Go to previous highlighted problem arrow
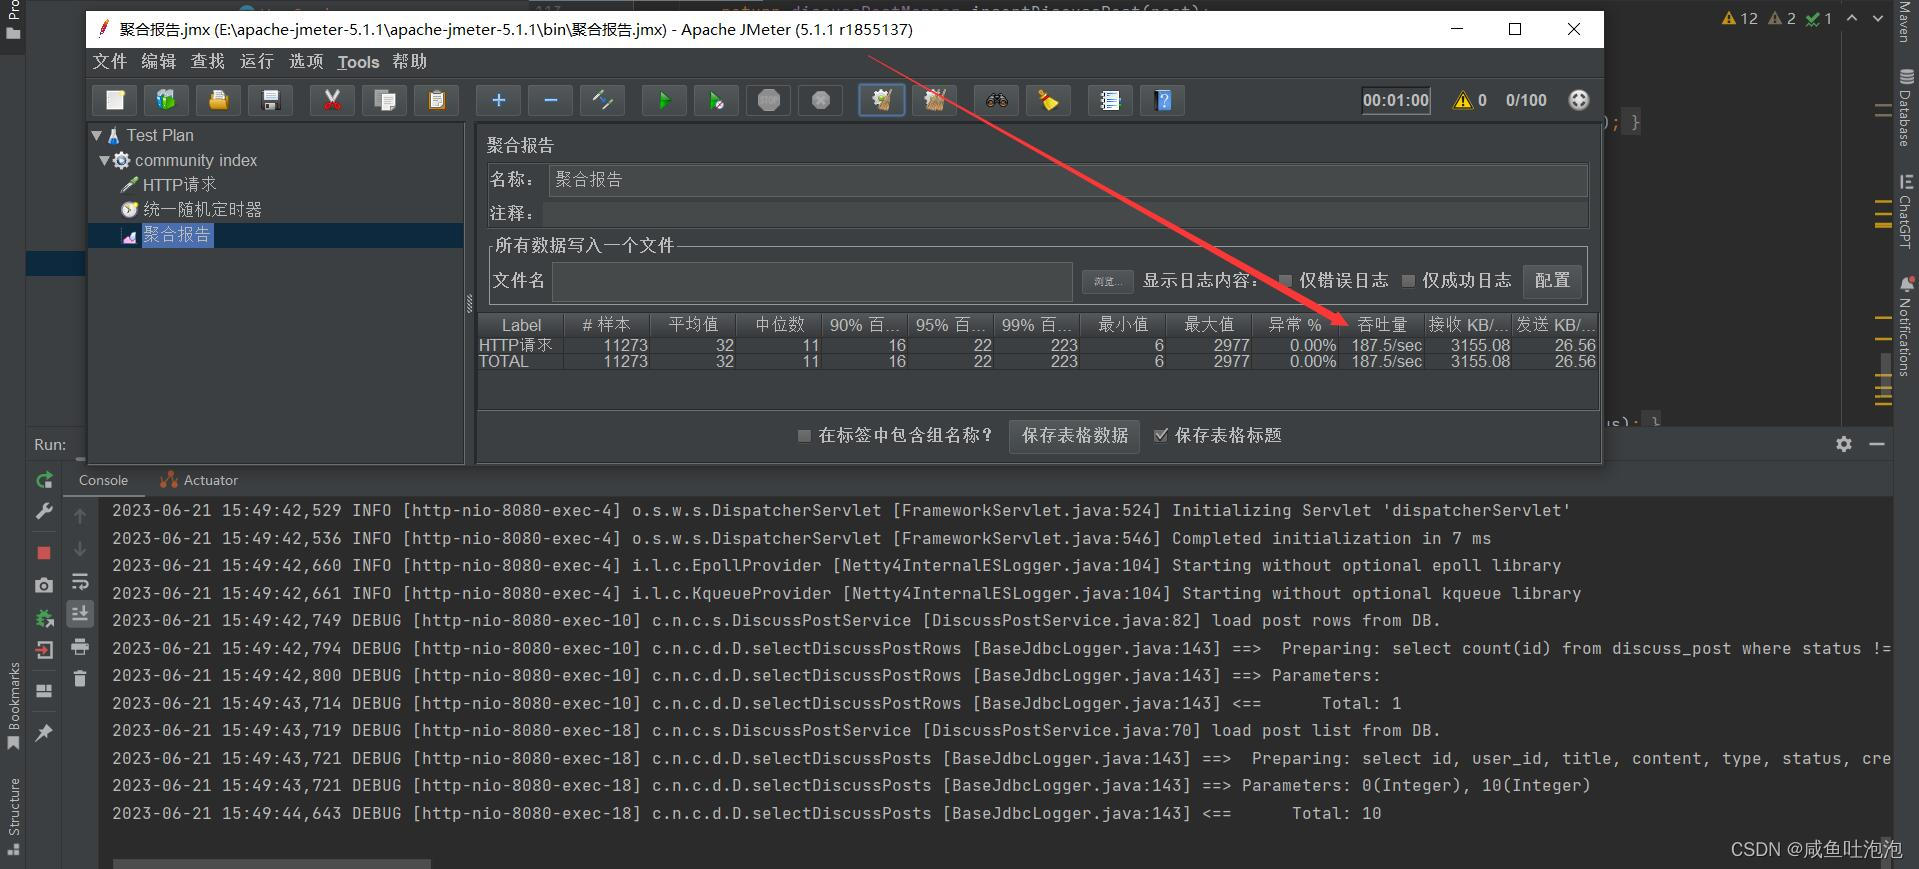 point(1852,18)
